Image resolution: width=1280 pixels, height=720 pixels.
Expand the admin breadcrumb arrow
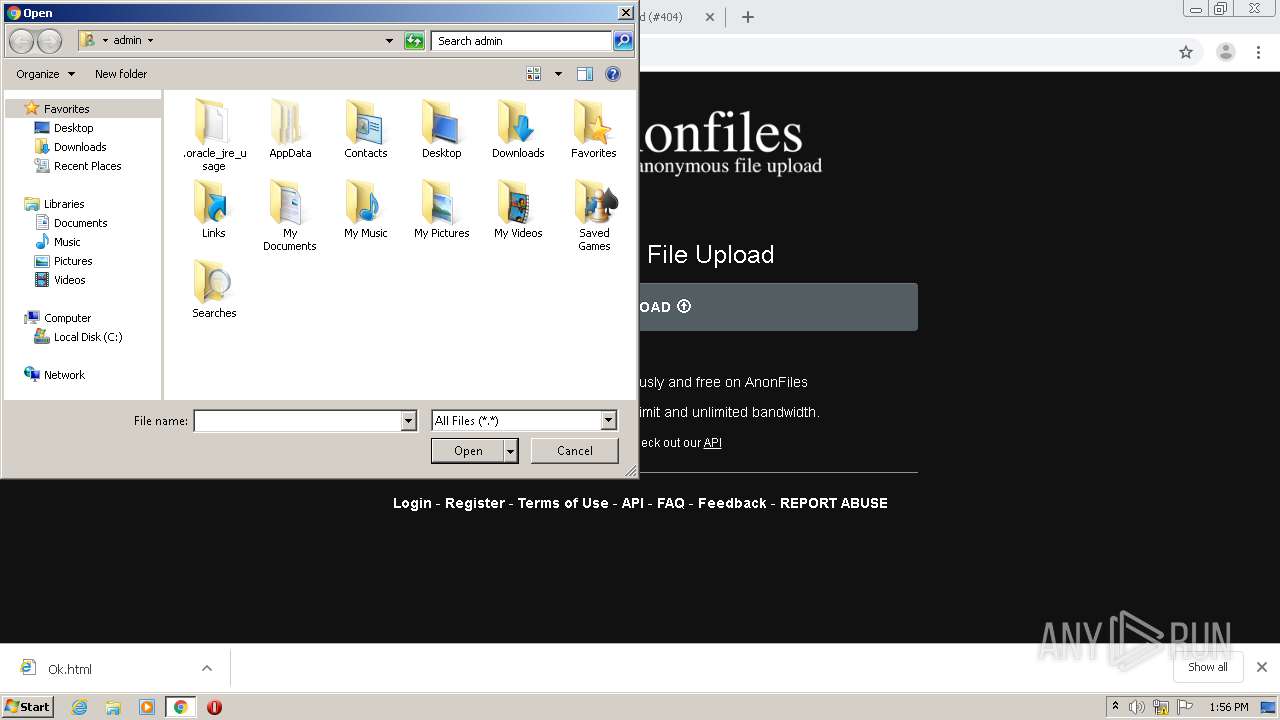click(151, 41)
